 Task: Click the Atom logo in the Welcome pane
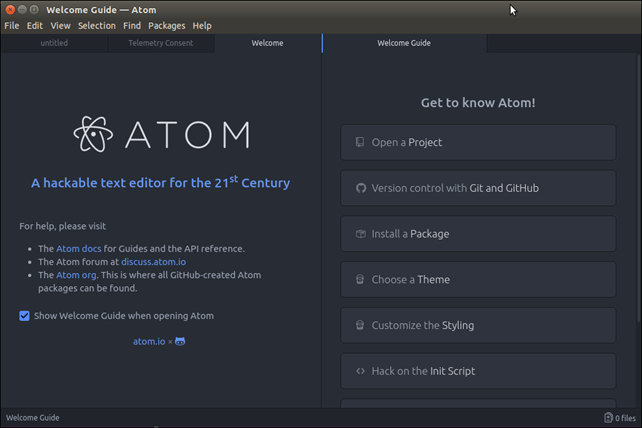161,134
